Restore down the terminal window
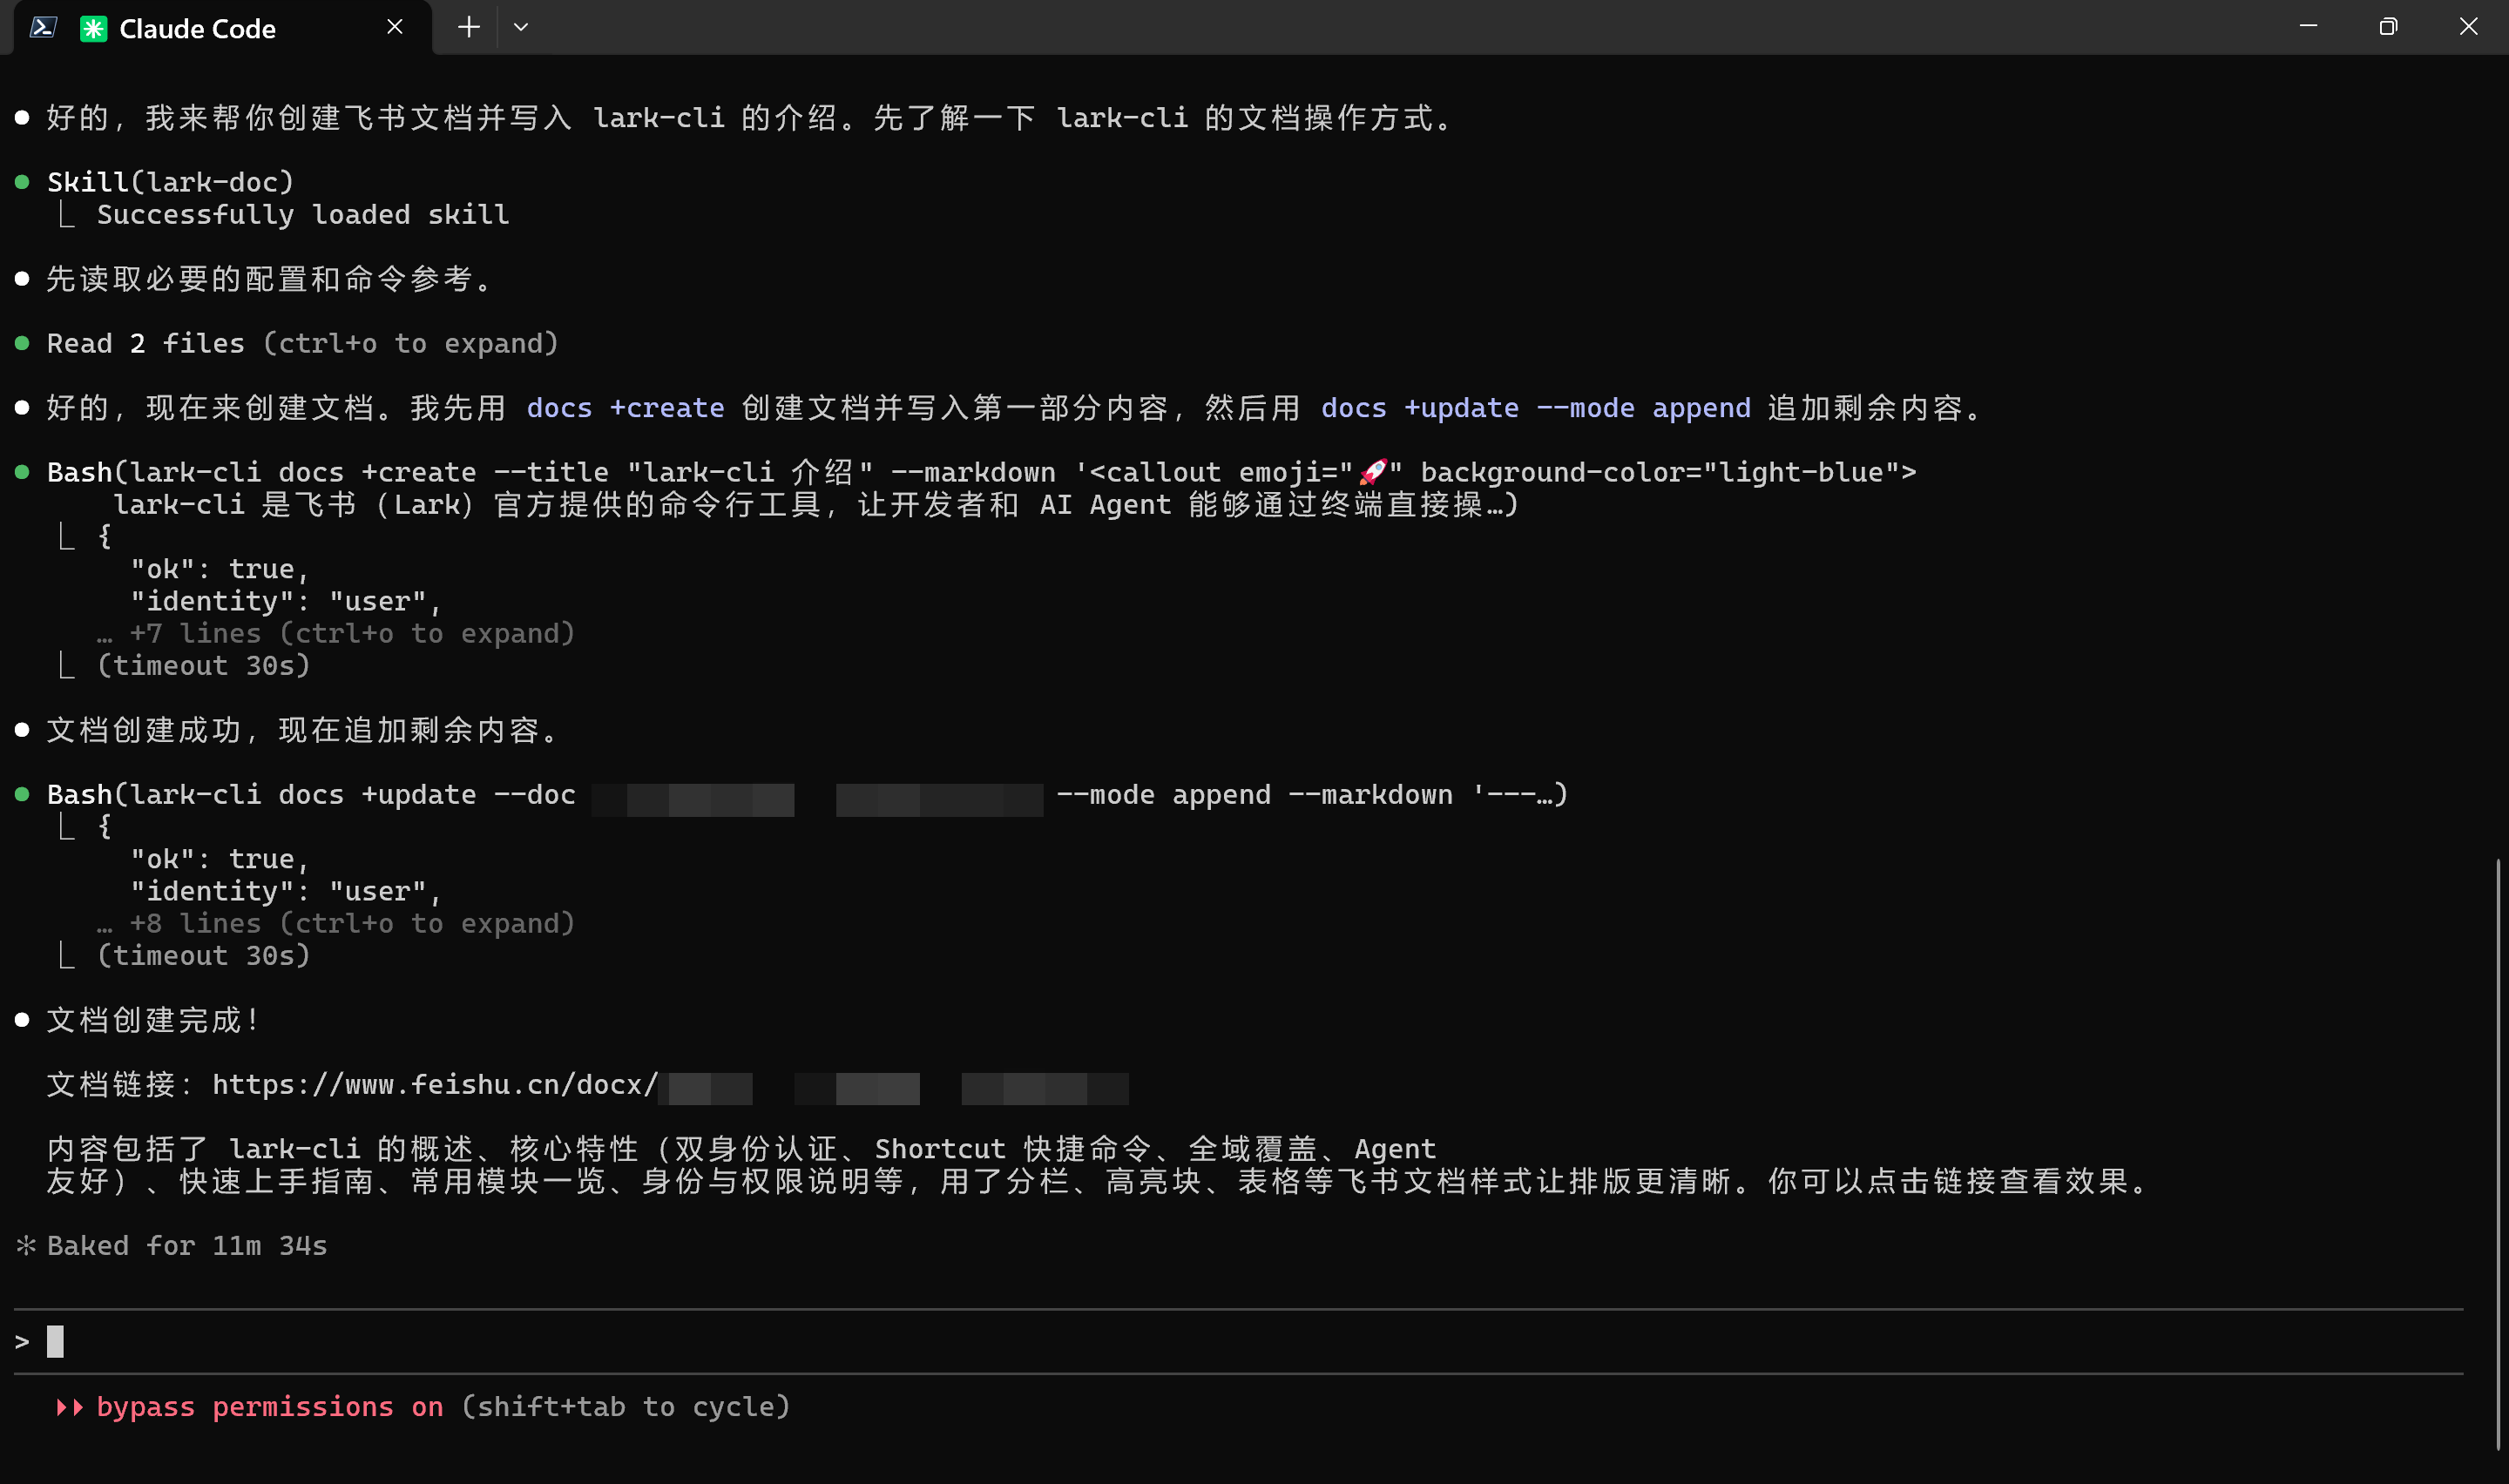Screen dimensions: 2509x1484 [x=2388, y=26]
